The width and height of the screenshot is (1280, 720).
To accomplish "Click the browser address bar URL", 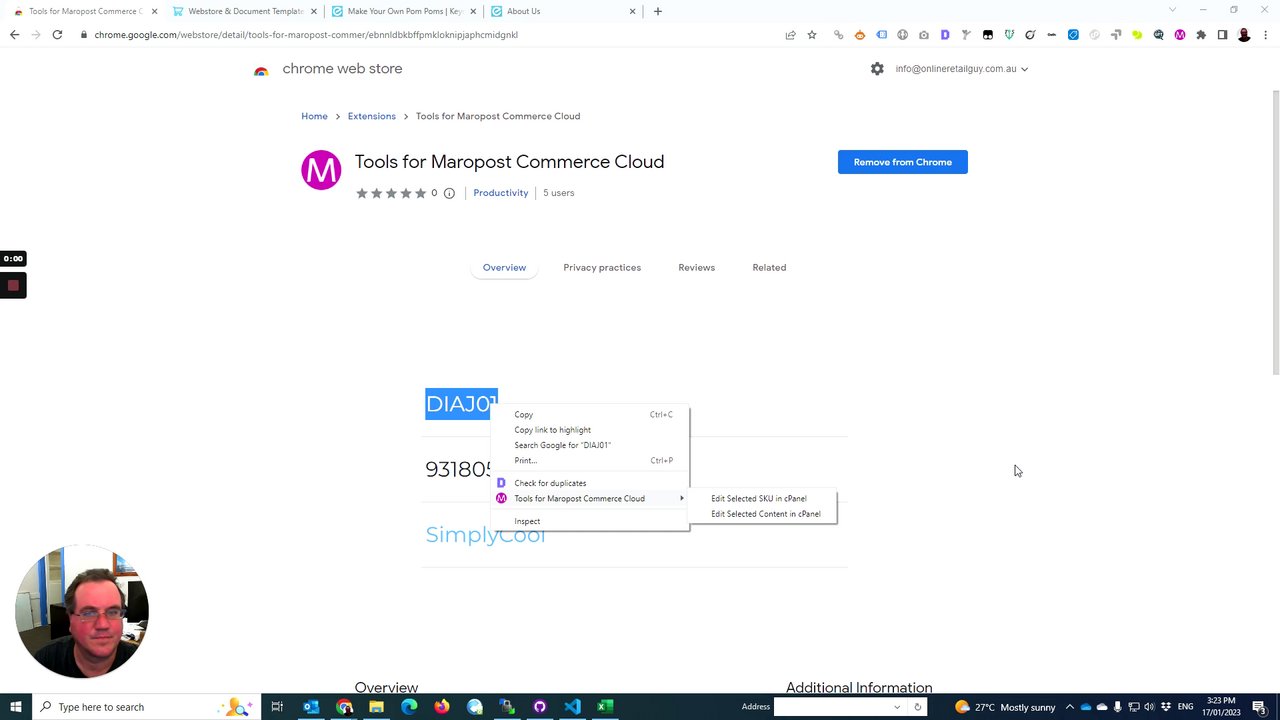I will pos(306,35).
